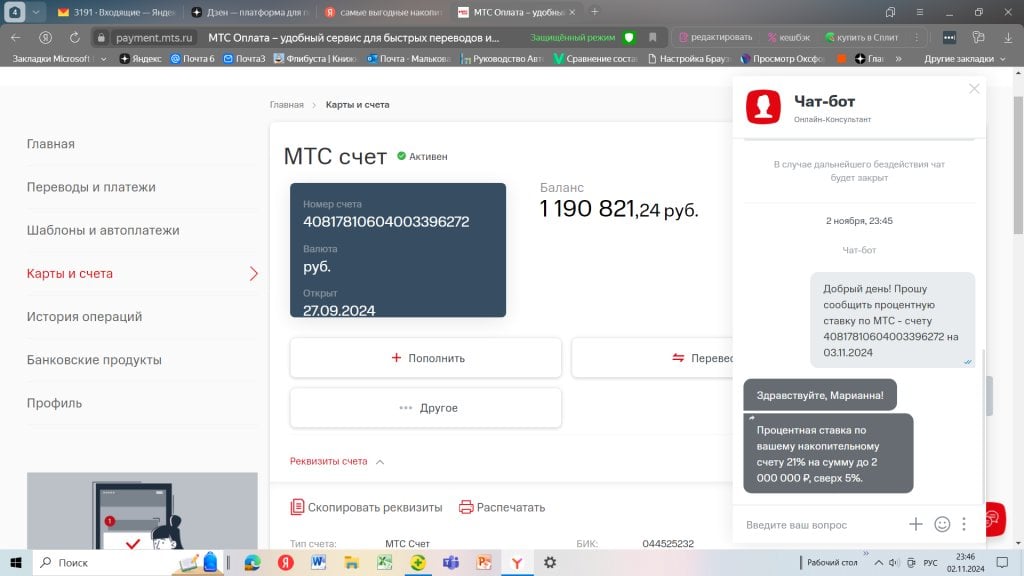This screenshot has height=576, width=1024.
Task: Open Профиль sidebar item
Action: tap(54, 403)
